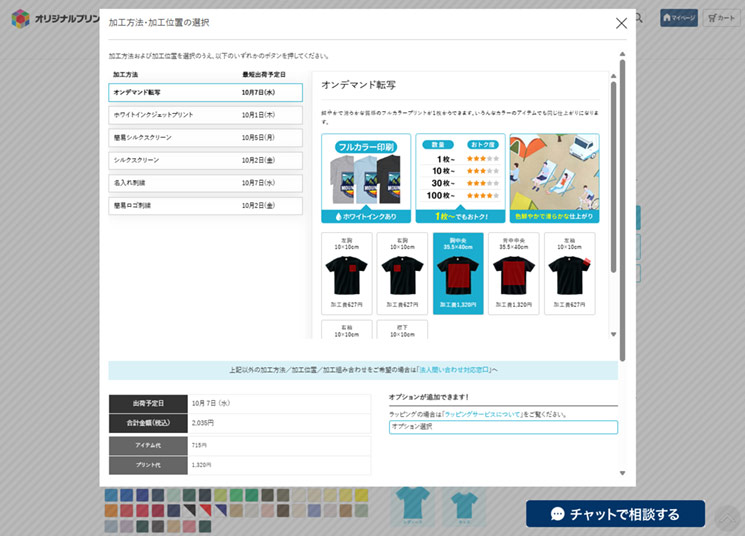Viewport: 745px width, 536px height.
Task: Choose back center 35.5×40cm print position
Action: [514, 273]
